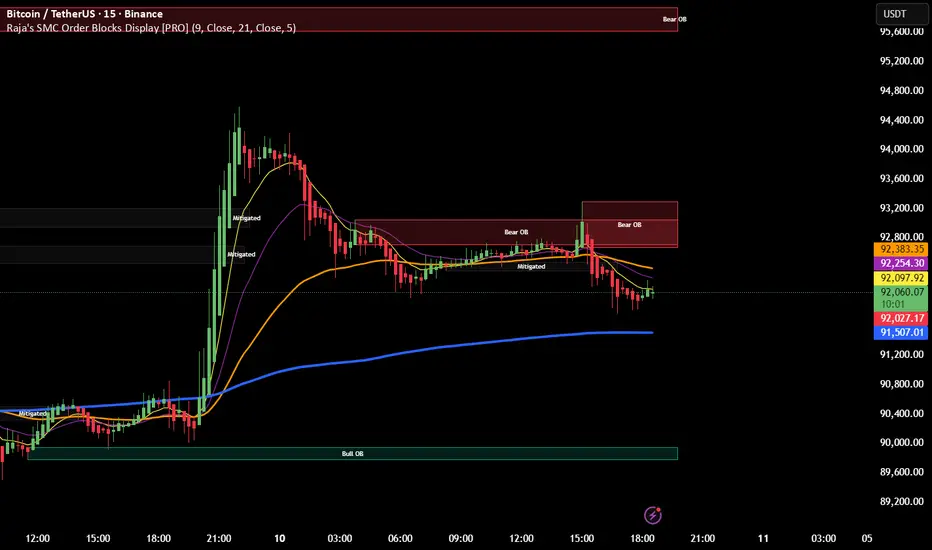This screenshot has height=550, width=932.
Task: Click the green 92,060.07 current price label
Action: coord(901,292)
